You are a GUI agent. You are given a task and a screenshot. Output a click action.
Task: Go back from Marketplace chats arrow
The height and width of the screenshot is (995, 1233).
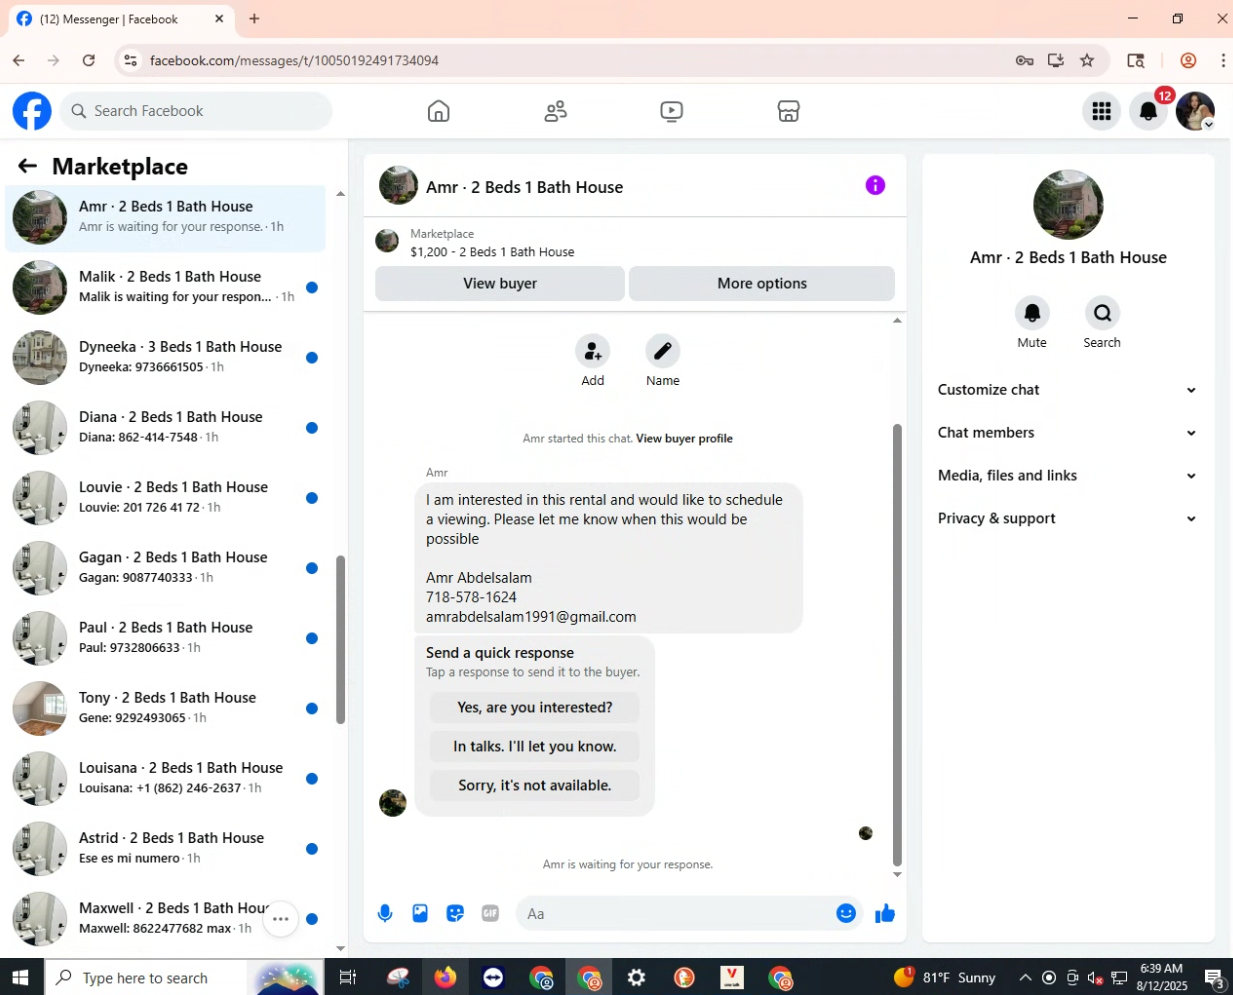(27, 166)
